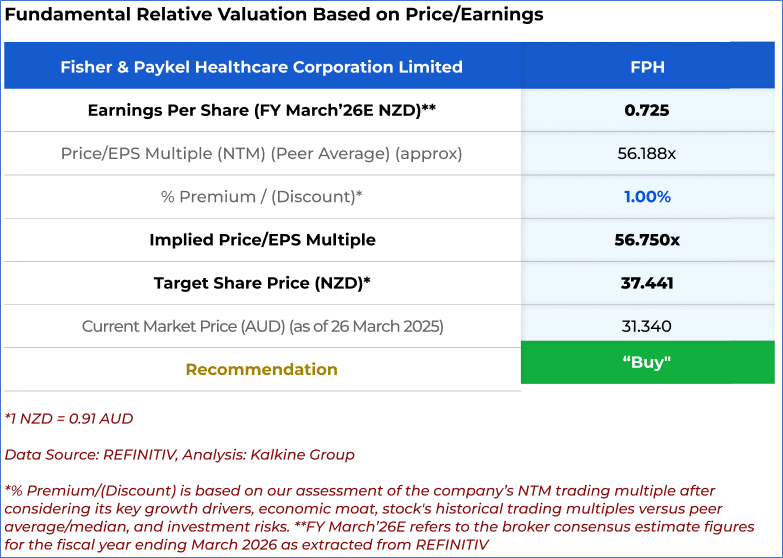Click the FPH ticker header cell
Viewport: 783px width, 558px height.
(x=647, y=67)
